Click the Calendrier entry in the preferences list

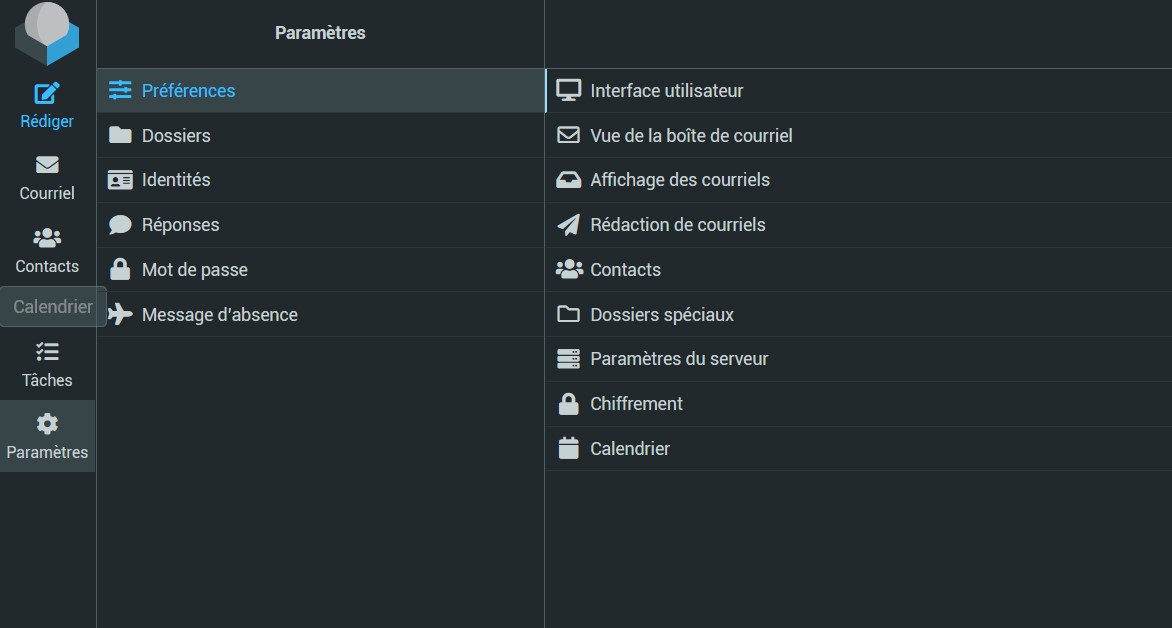(x=630, y=449)
